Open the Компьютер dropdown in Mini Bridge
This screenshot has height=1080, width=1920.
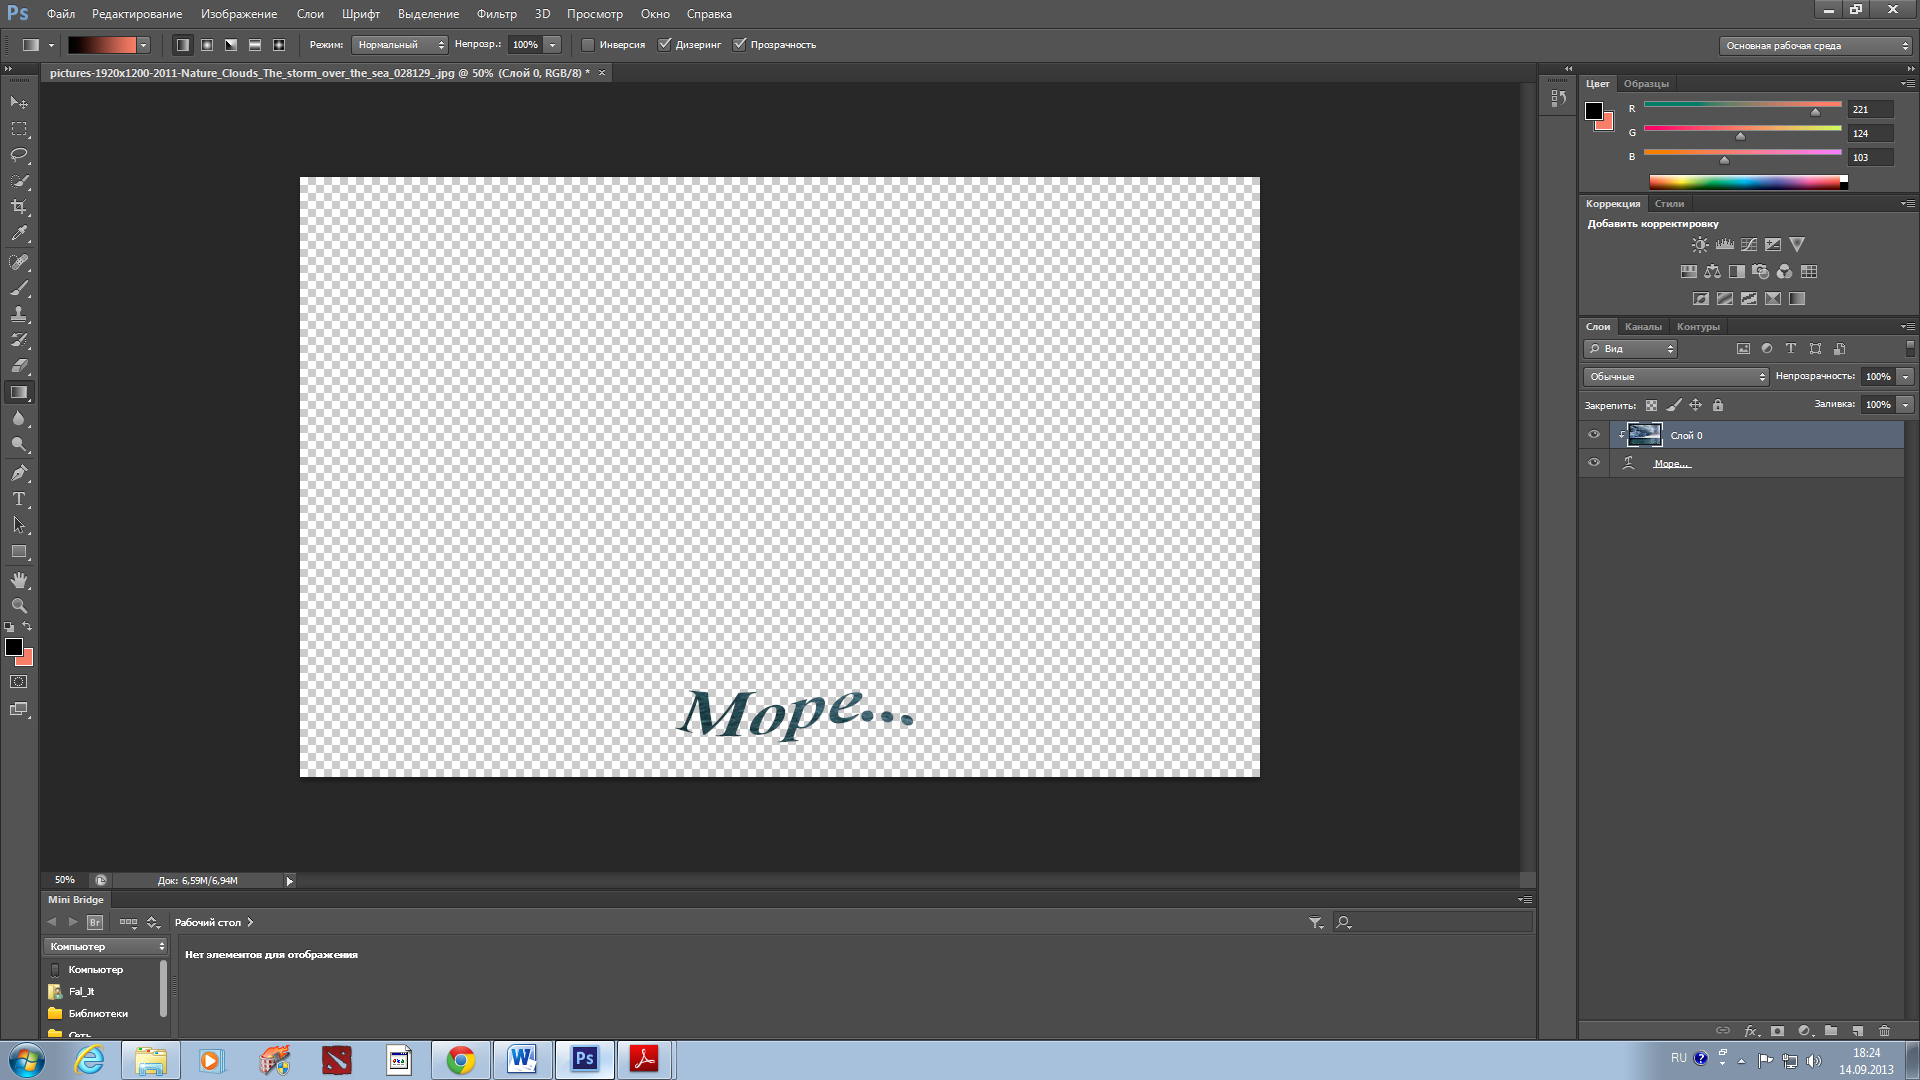coord(105,946)
